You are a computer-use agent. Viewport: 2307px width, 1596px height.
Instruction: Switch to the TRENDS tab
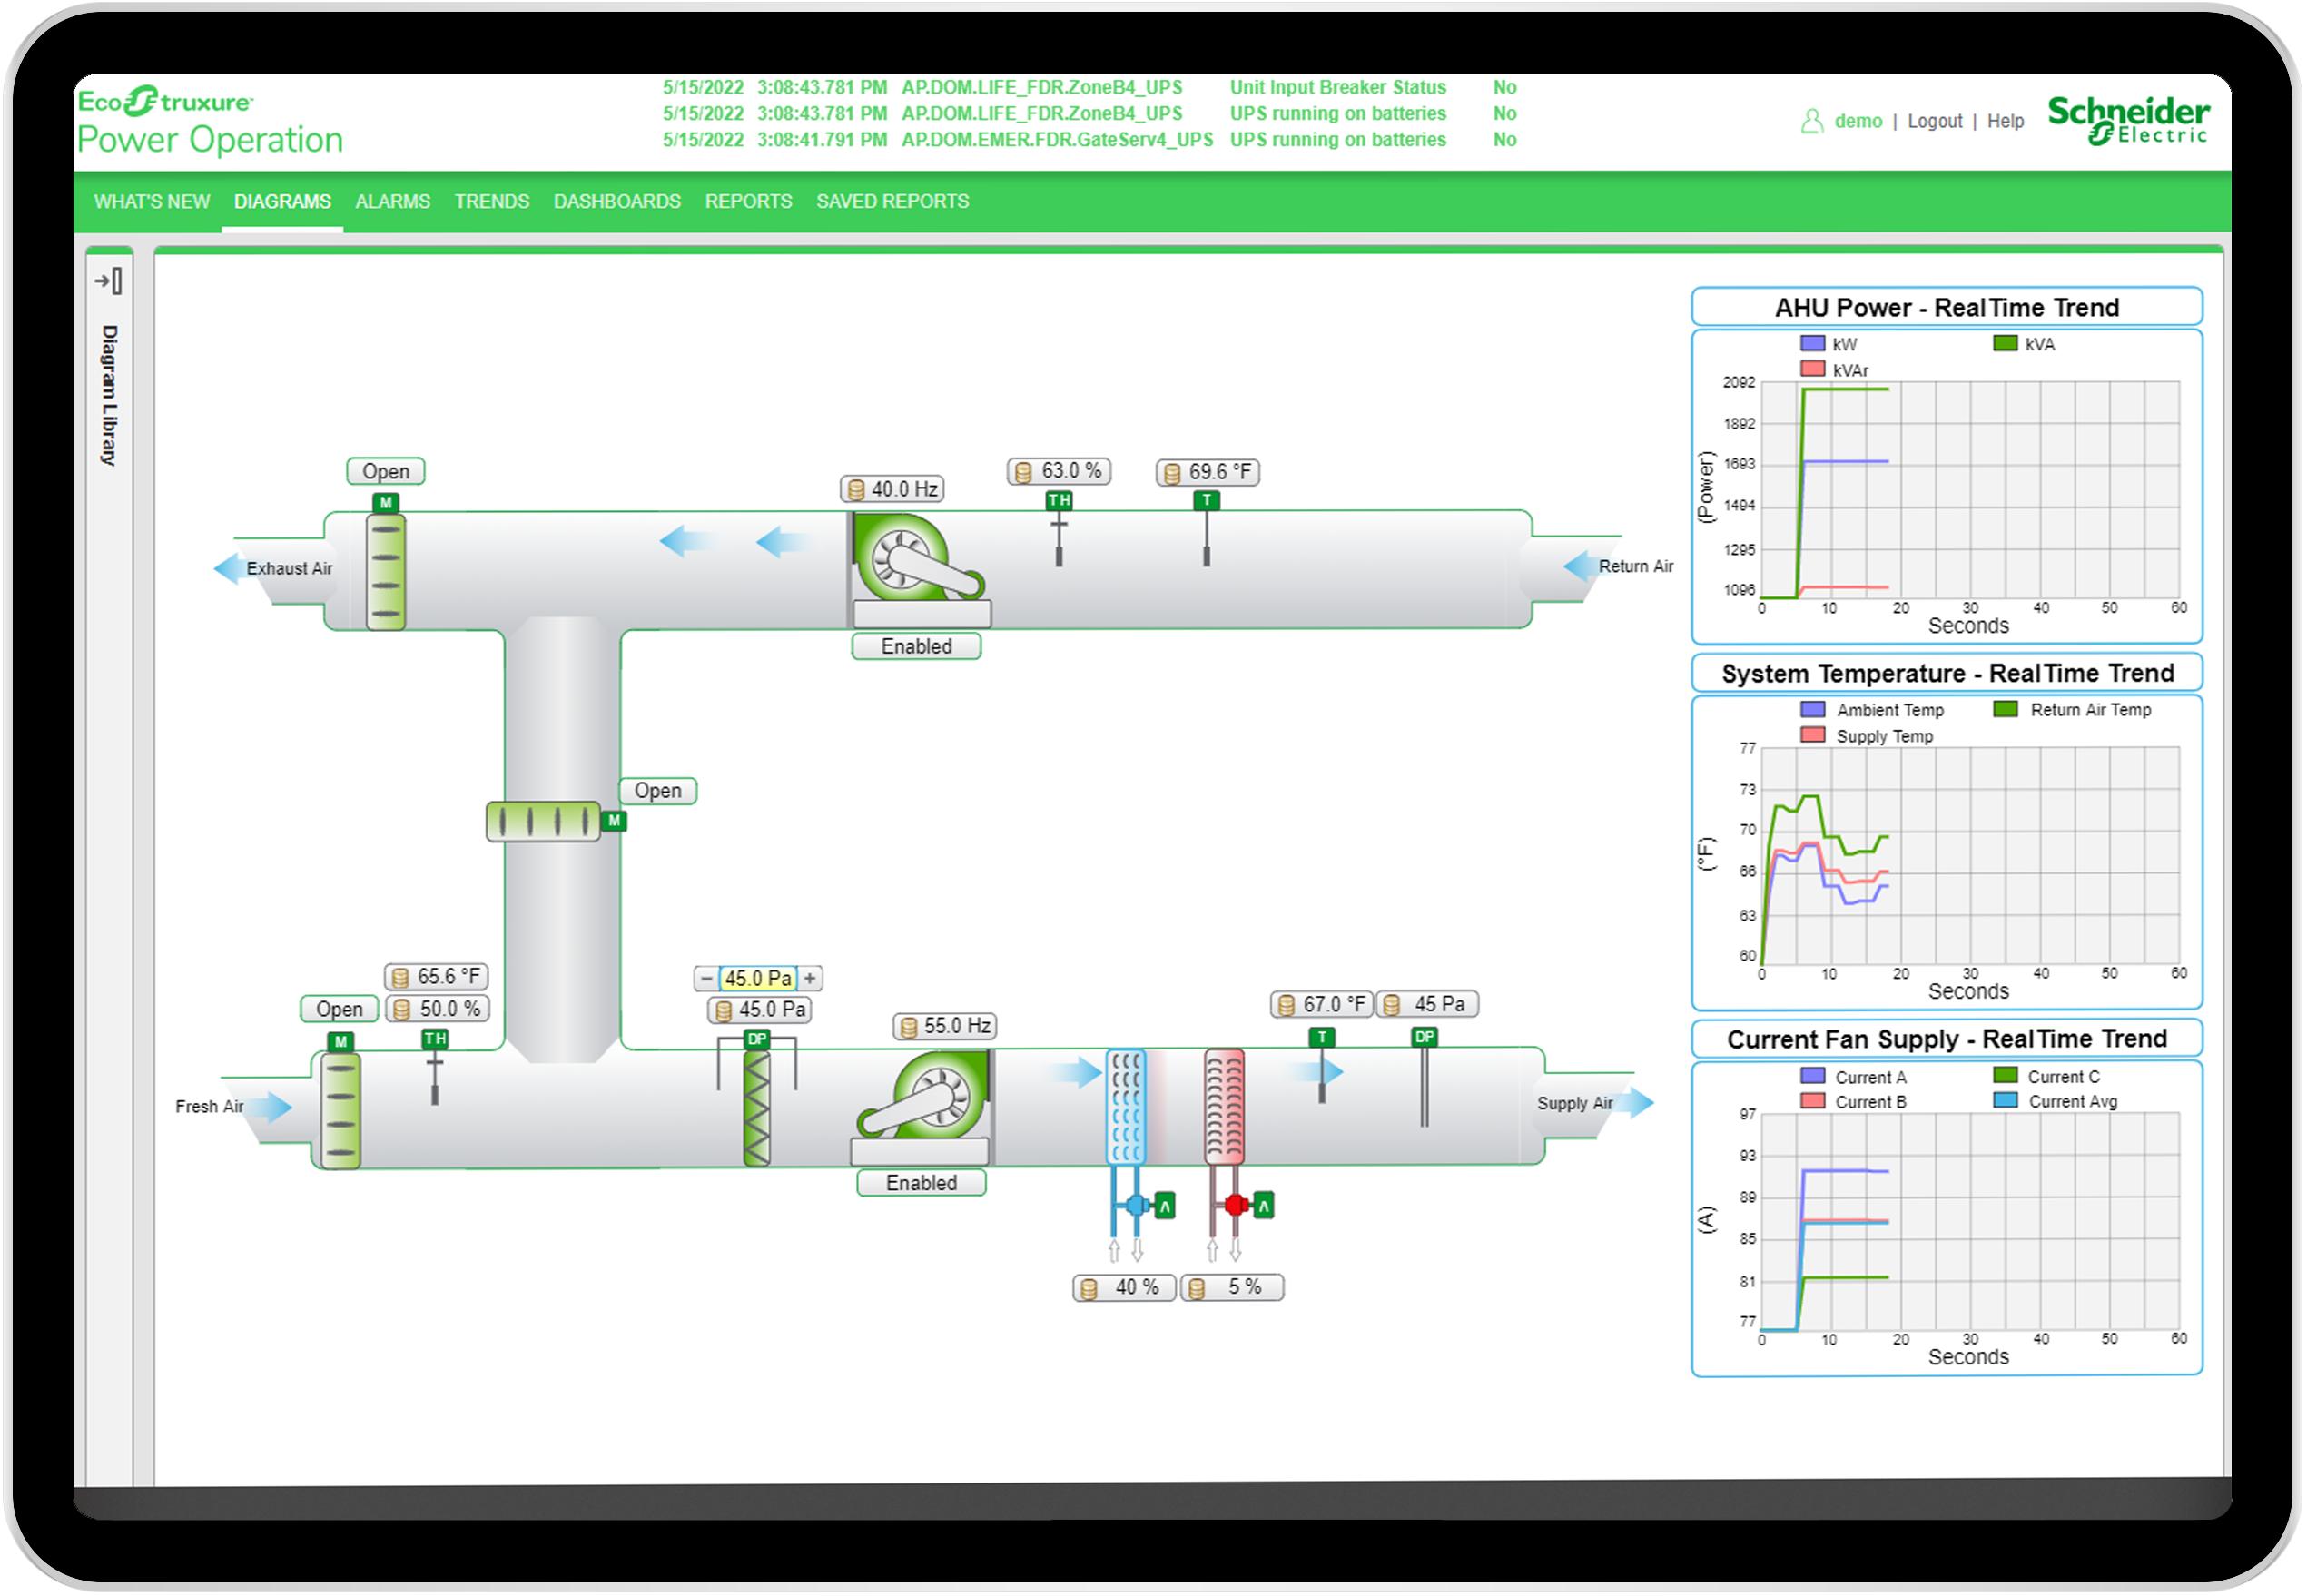(x=492, y=202)
